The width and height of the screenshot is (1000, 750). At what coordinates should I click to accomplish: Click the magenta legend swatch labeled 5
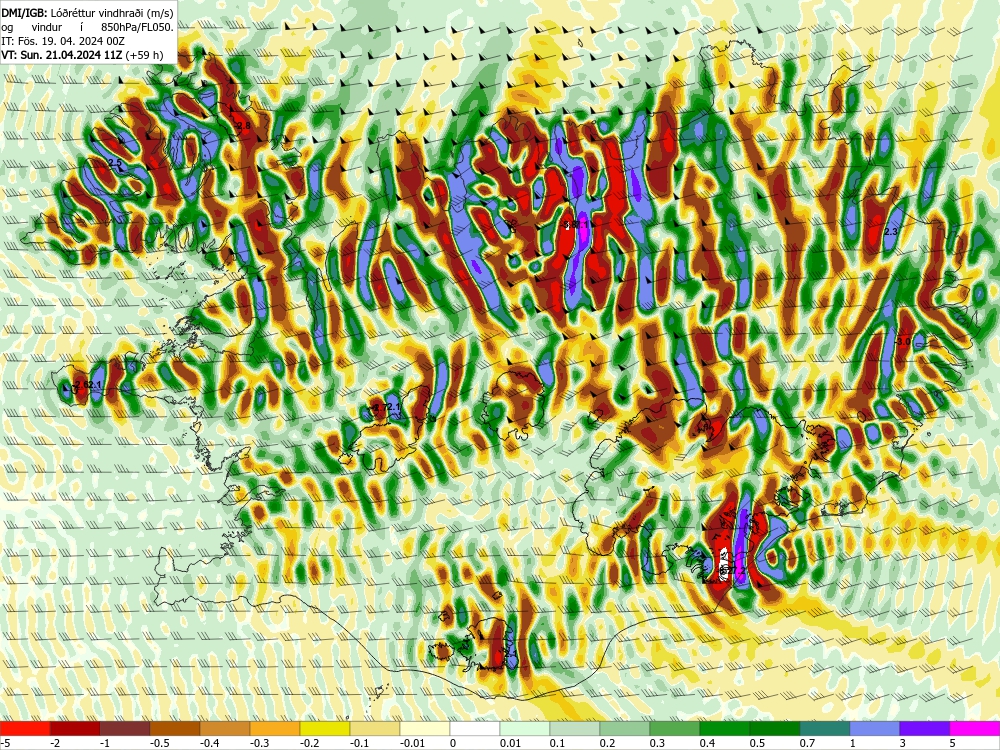(975, 728)
